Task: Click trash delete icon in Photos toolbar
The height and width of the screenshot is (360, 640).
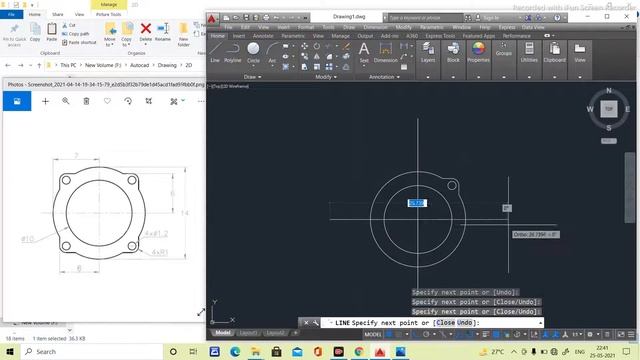Action: [87, 101]
